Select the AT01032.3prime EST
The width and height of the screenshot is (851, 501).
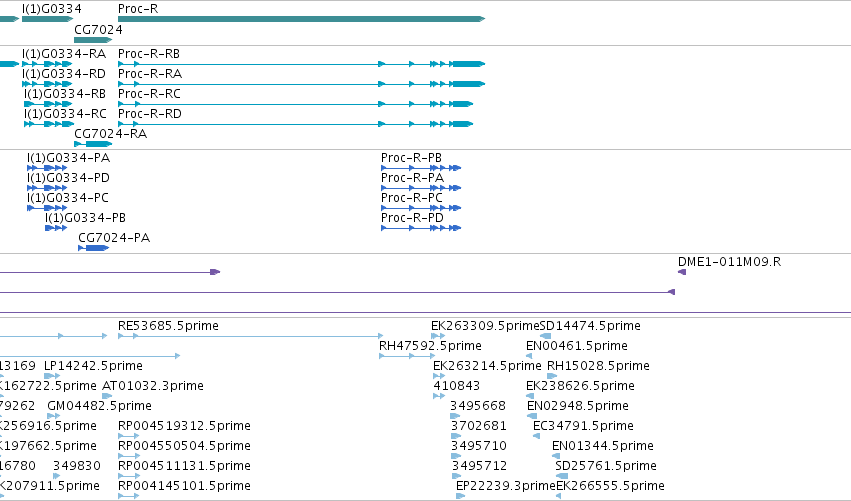[107, 396]
